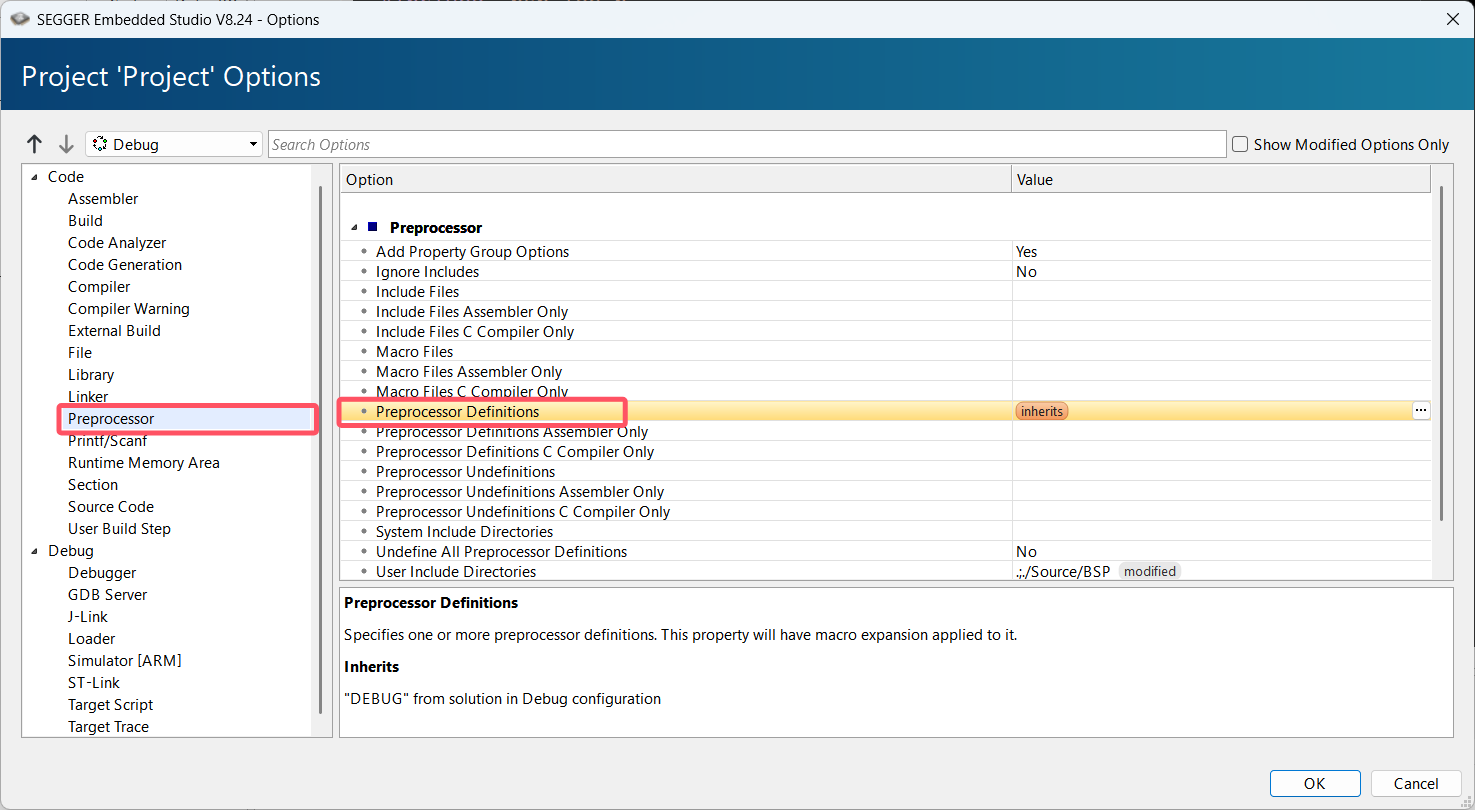Select Target Script category
1475x810 pixels.
[x=111, y=705]
